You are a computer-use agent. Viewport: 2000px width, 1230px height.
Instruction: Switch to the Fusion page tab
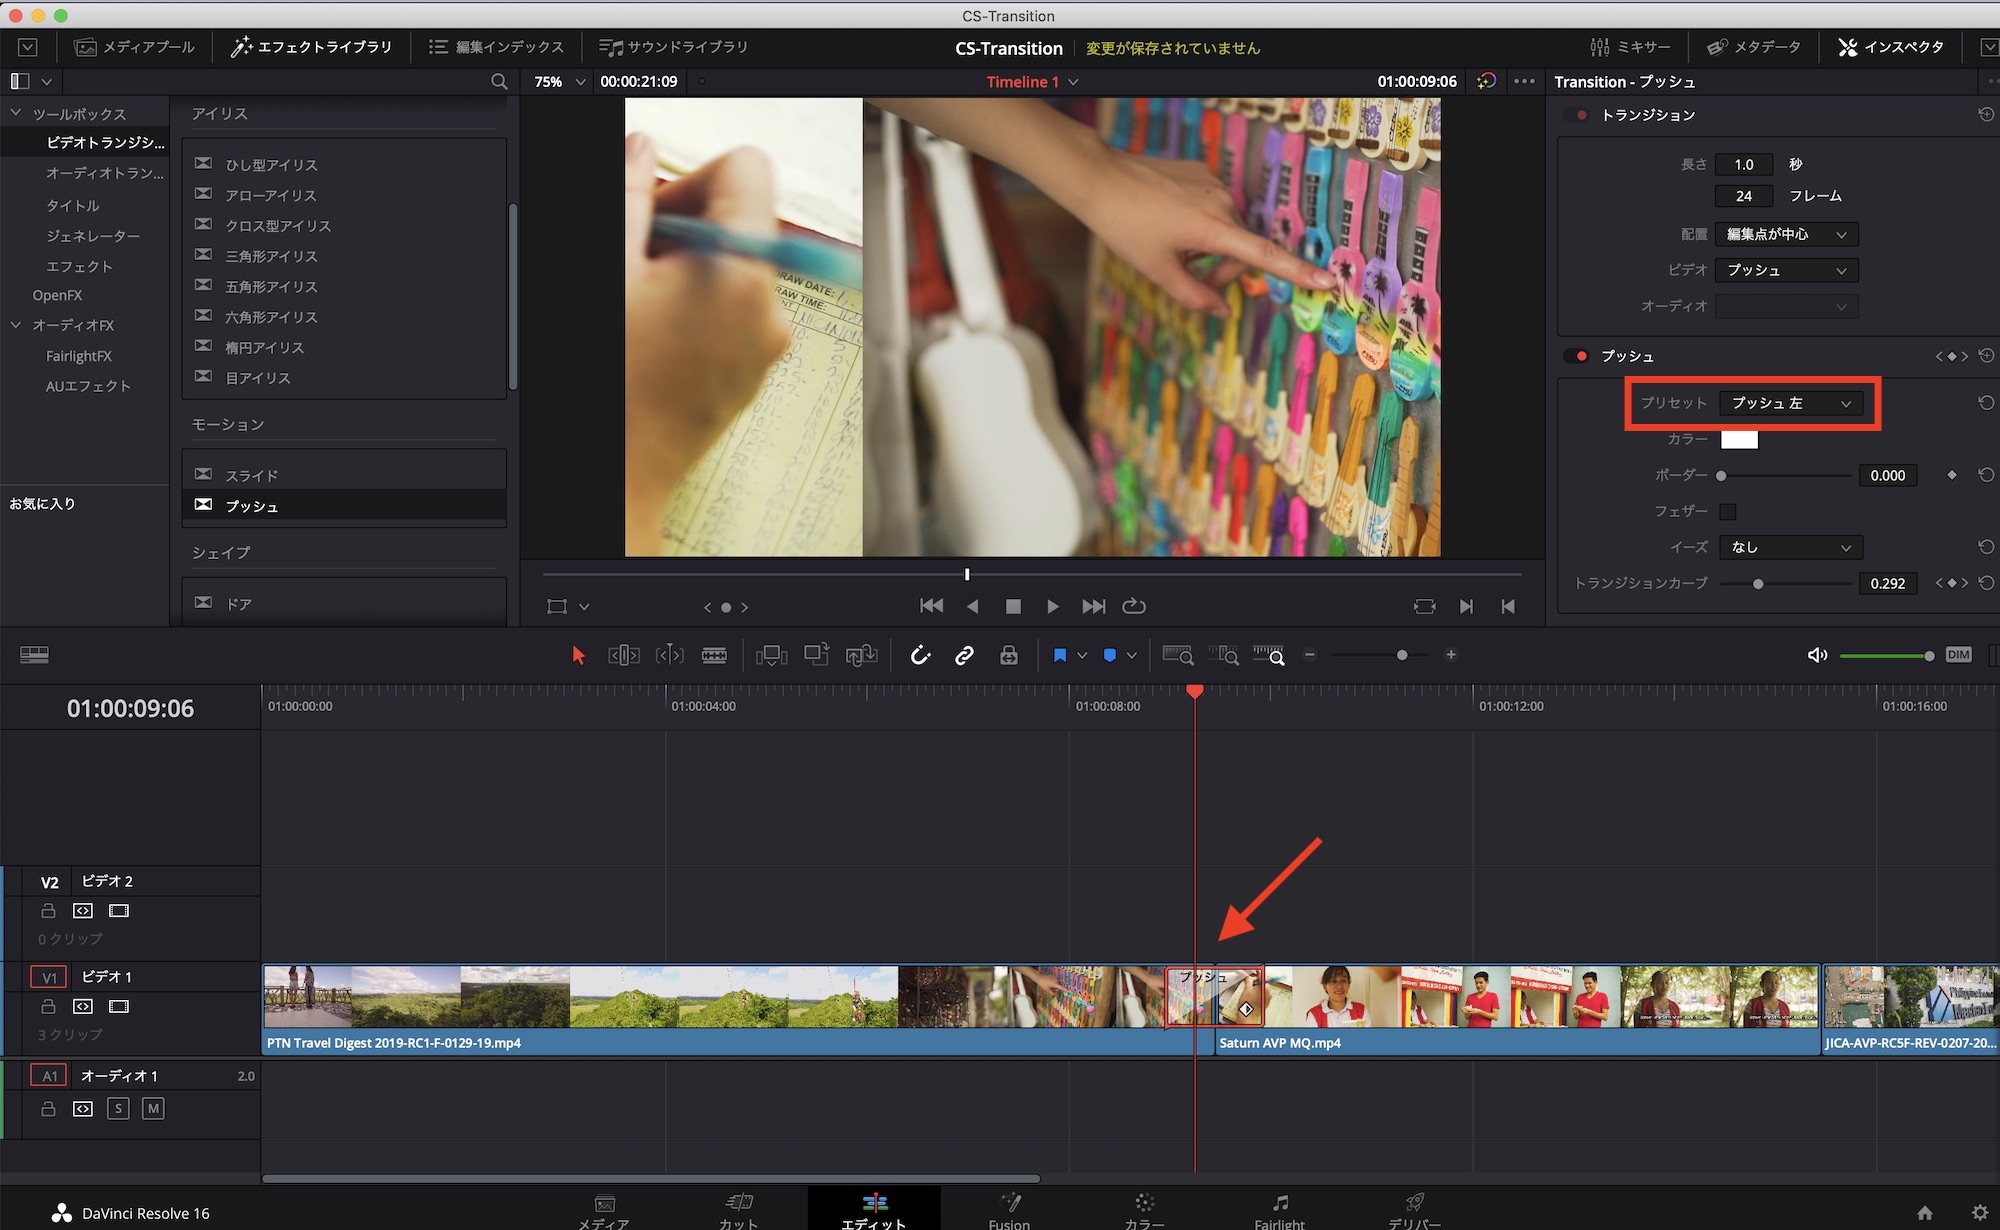point(1009,1210)
